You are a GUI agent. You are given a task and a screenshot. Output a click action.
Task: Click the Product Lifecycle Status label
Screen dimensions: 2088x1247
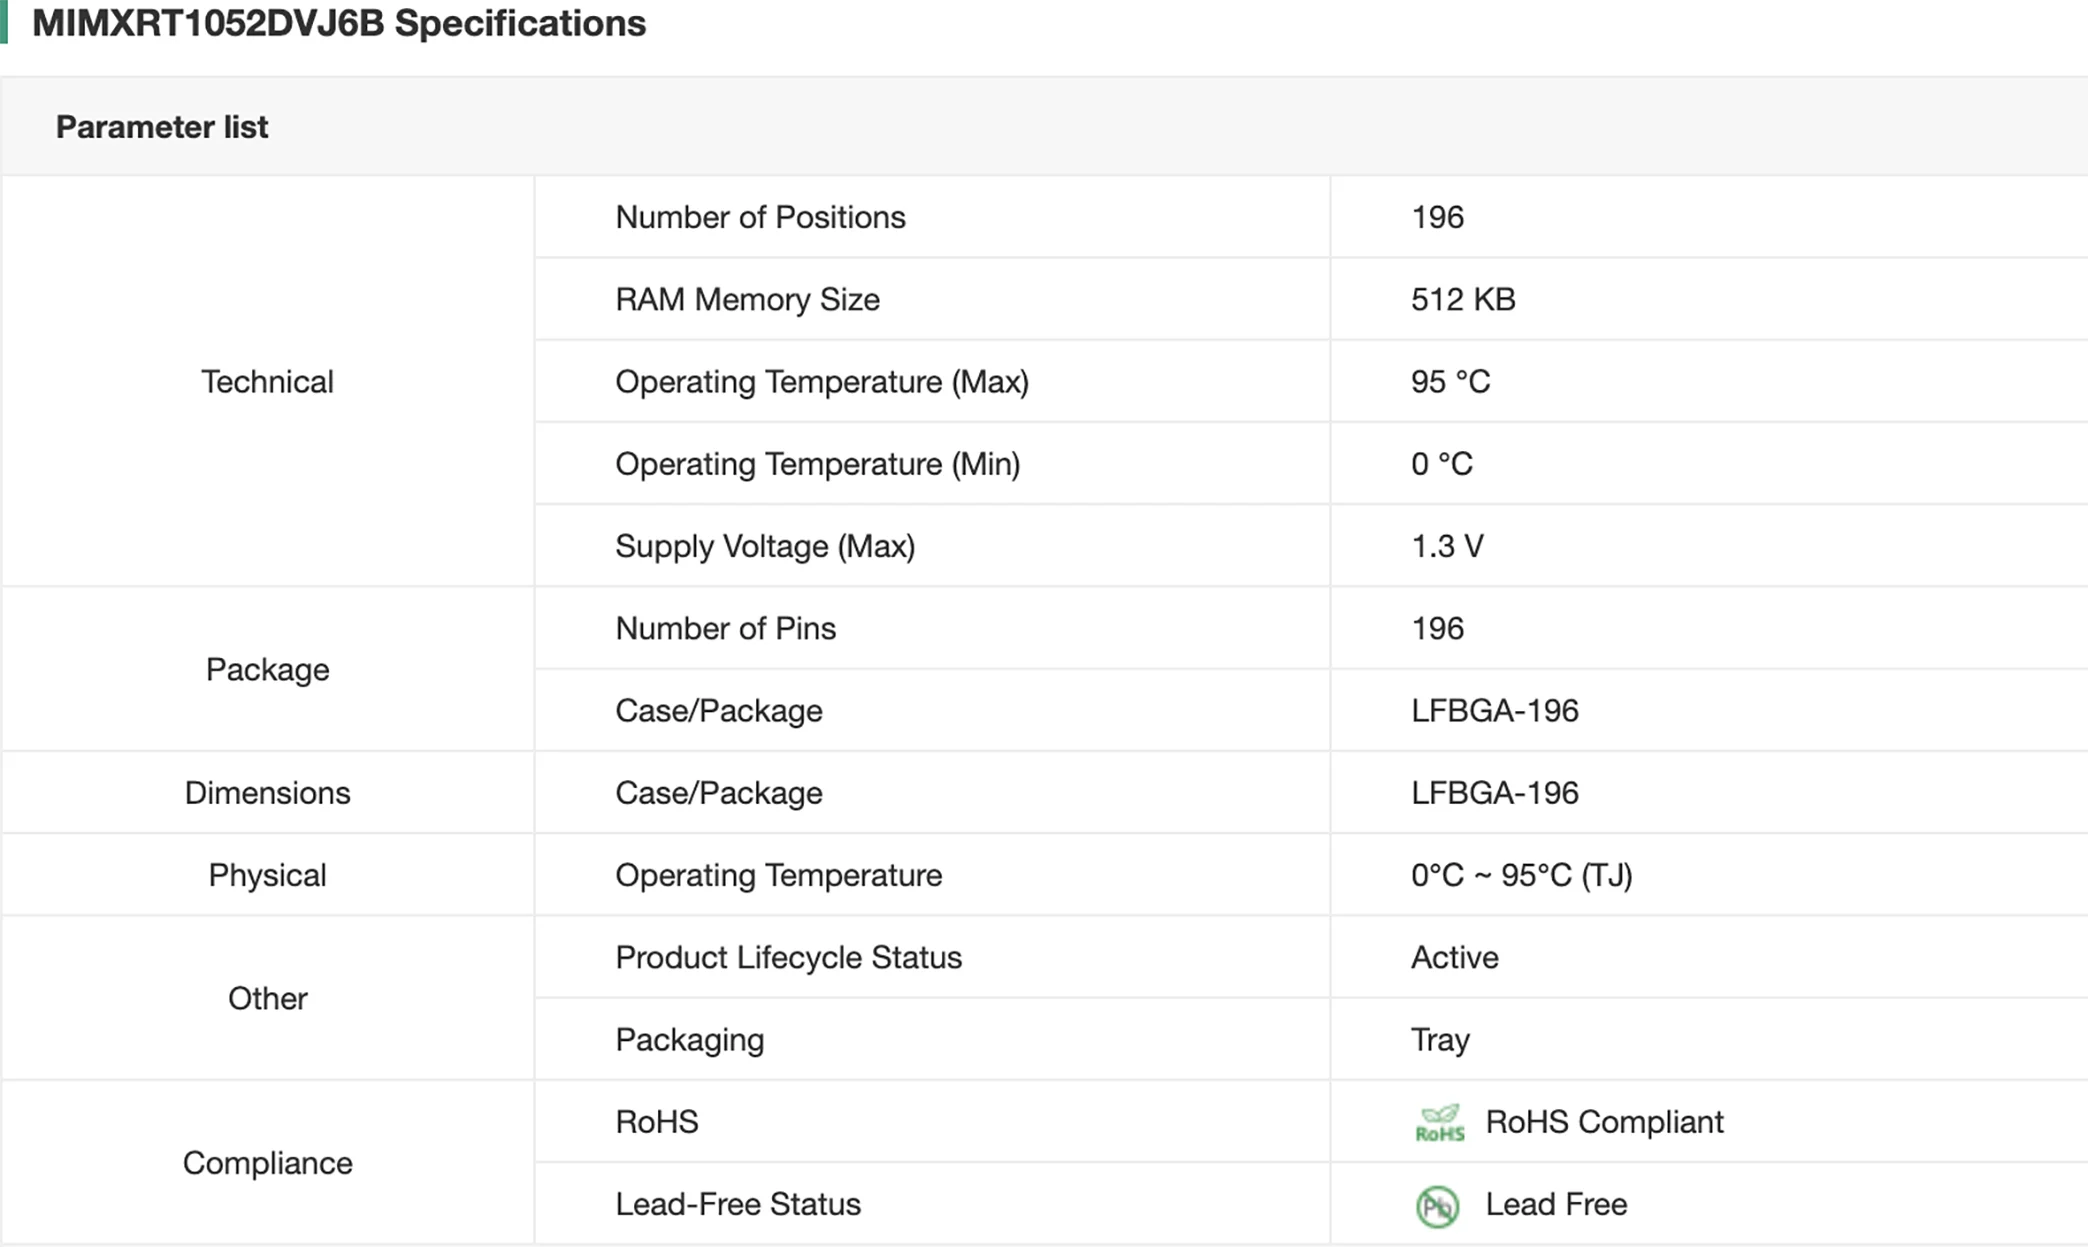point(788,957)
